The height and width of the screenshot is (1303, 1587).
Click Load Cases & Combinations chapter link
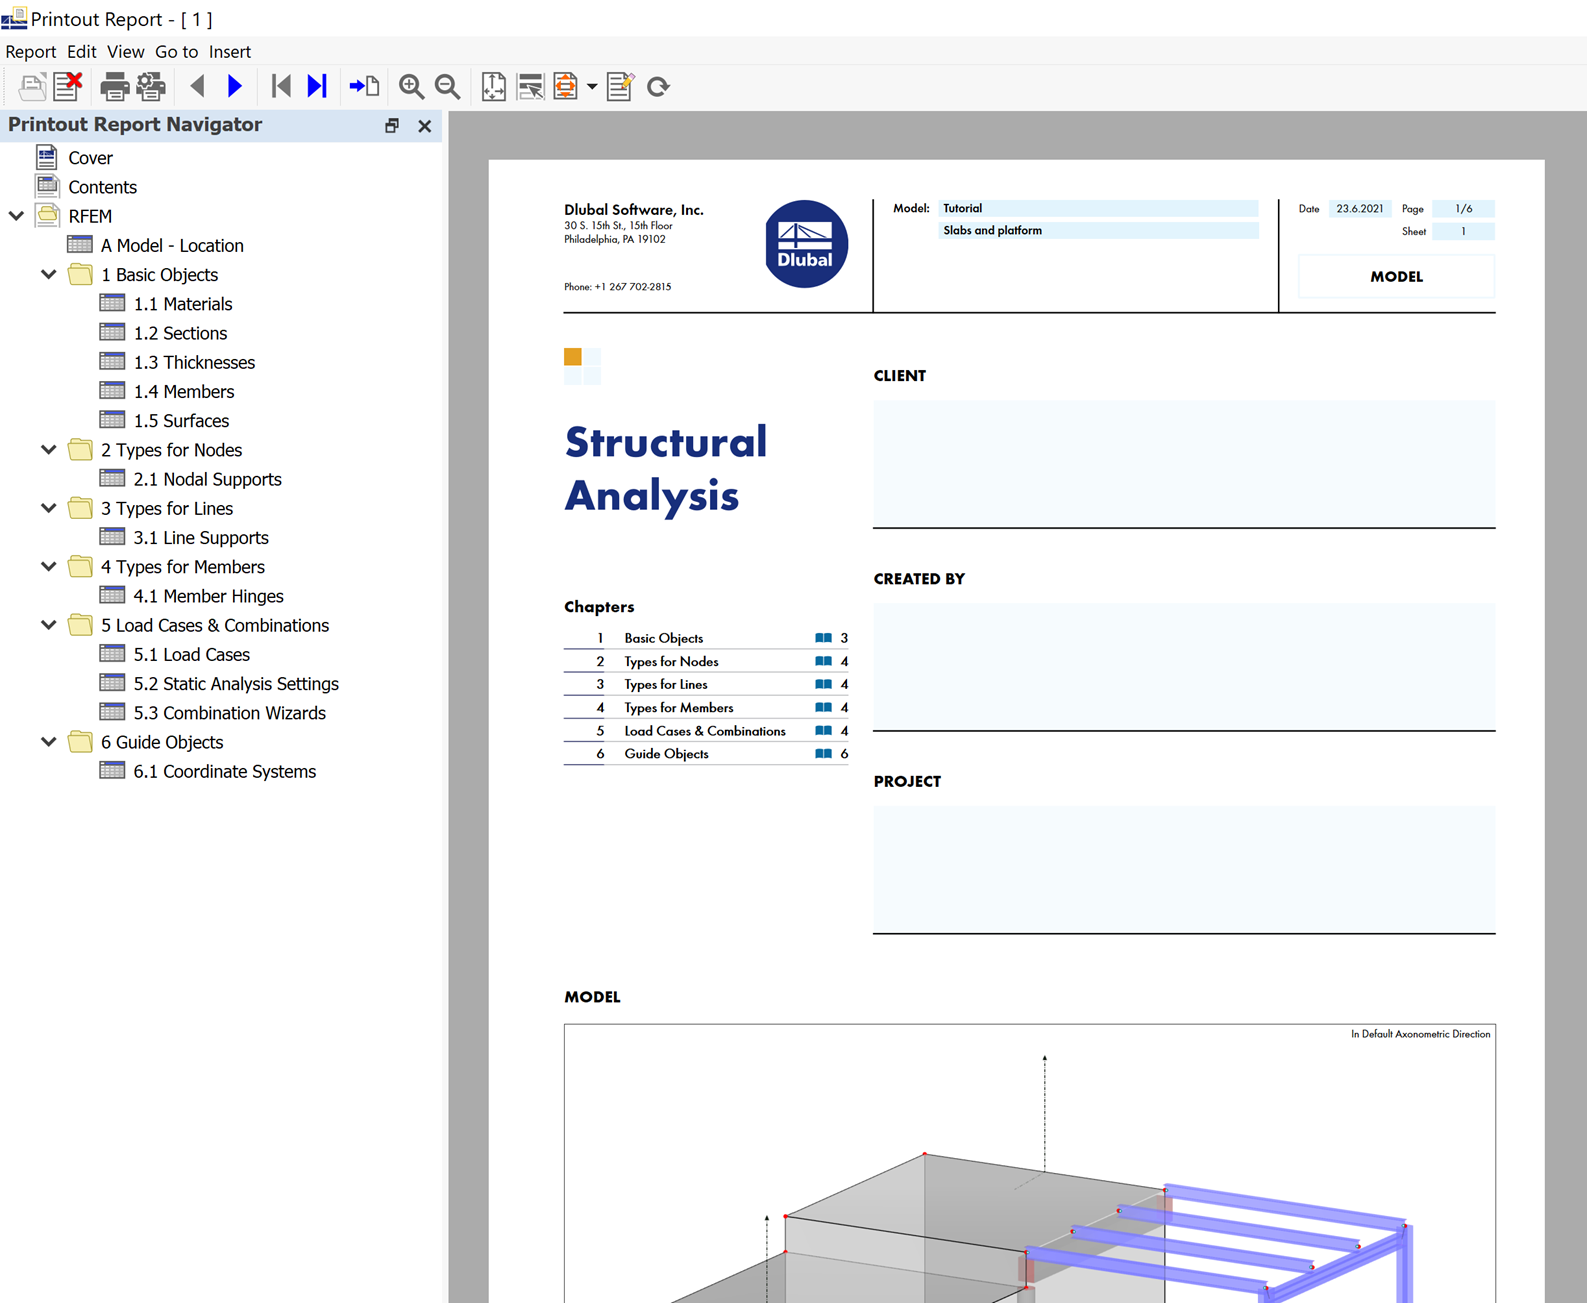[705, 731]
